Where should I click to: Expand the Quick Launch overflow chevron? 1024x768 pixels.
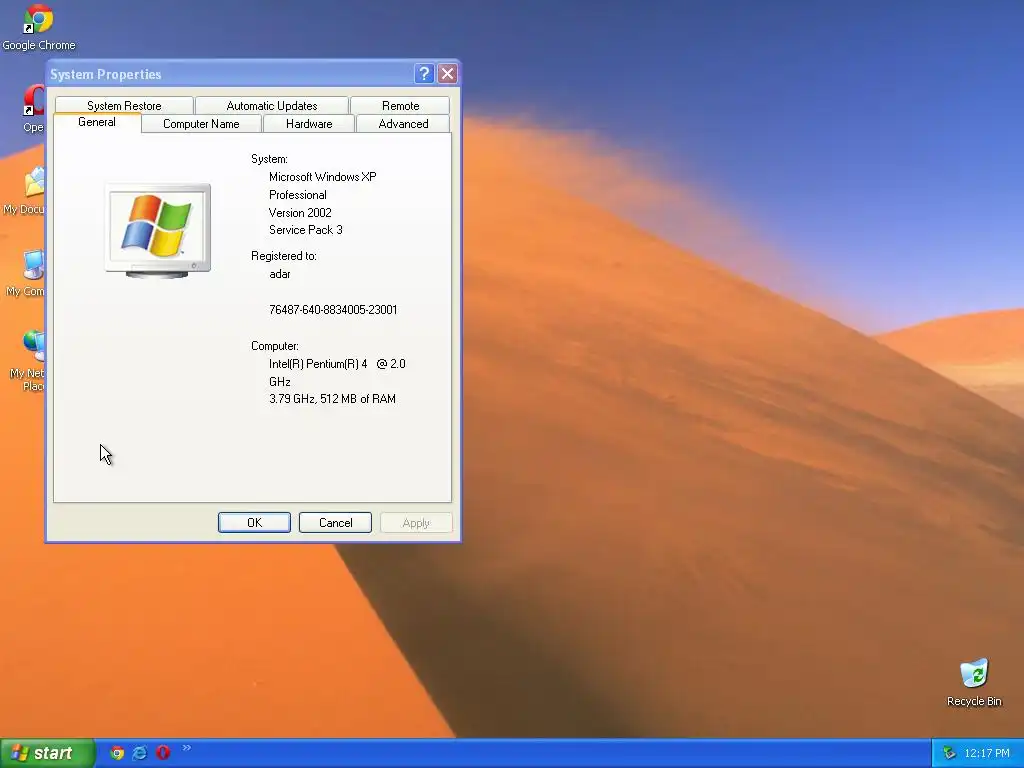coord(187,748)
